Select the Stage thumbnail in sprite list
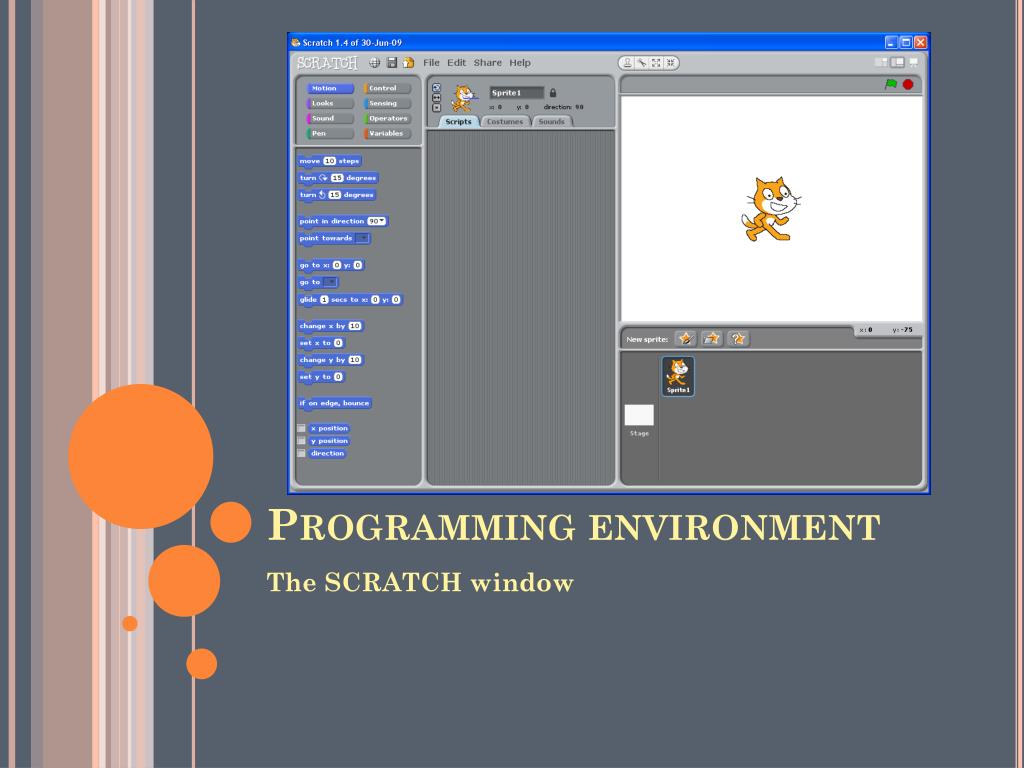The height and width of the screenshot is (768, 1024). pyautogui.click(x=639, y=416)
